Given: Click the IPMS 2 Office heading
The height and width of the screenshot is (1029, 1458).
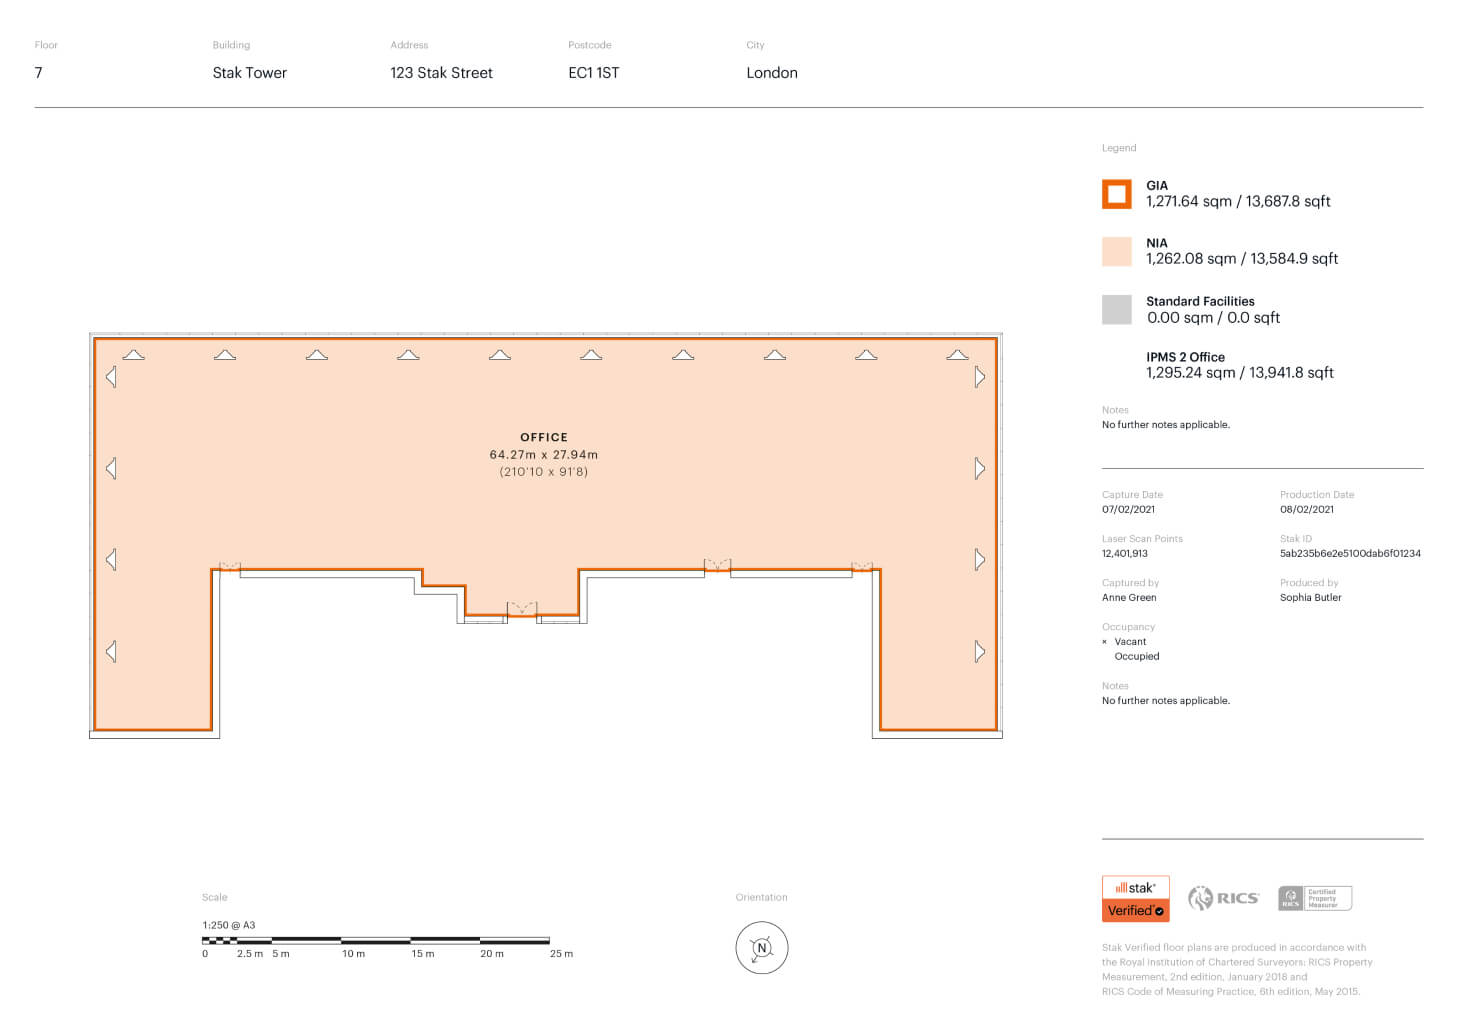Looking at the screenshot, I should tap(1185, 357).
